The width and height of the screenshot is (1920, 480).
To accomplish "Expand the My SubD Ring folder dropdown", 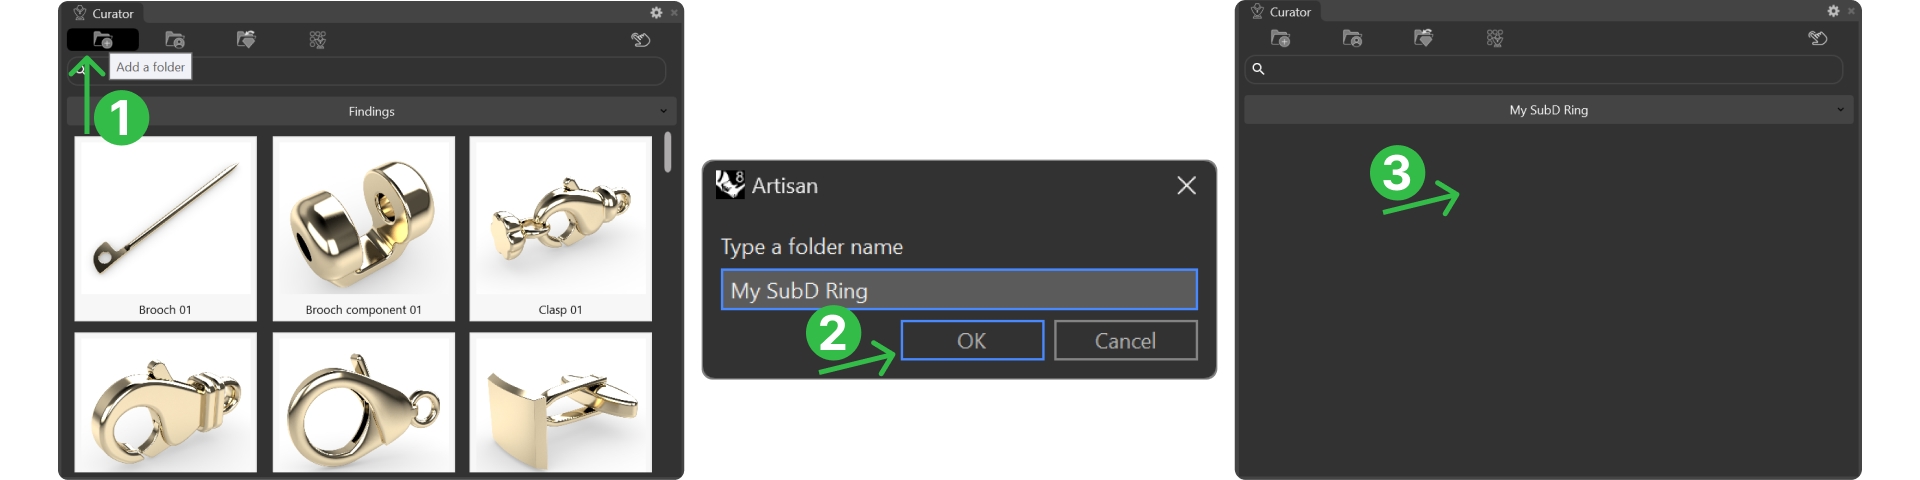I will 1840,110.
